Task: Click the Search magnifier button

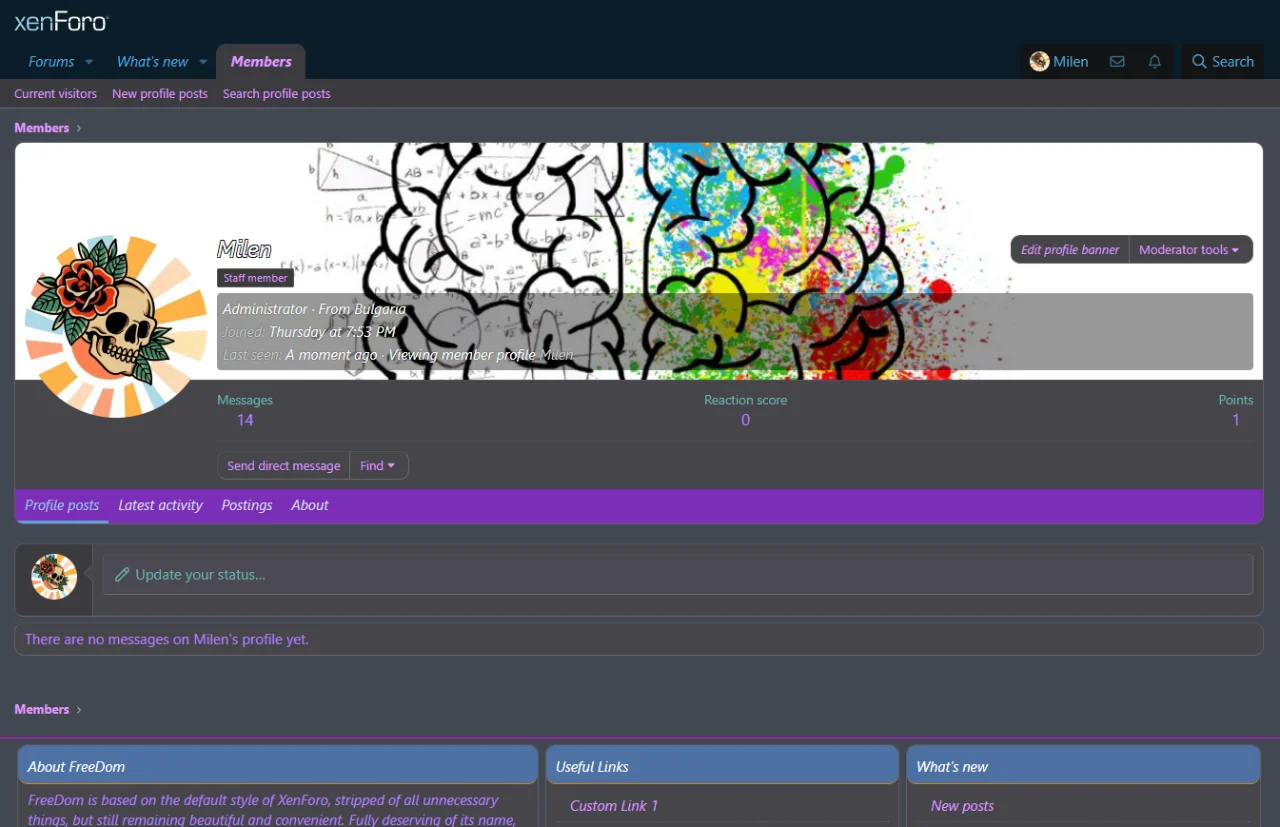Action: [1222, 62]
